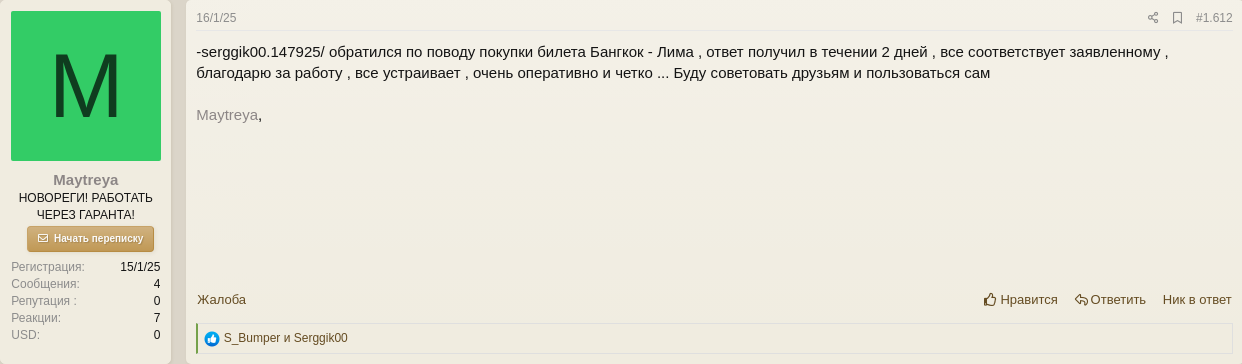1242x364 pixels.
Task: Open the 16/1/25 post date link
Action: click(x=216, y=18)
